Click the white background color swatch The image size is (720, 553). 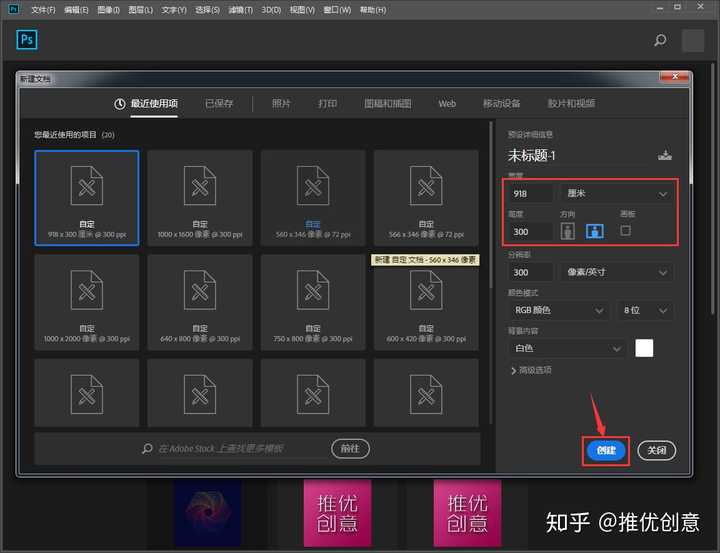[644, 348]
